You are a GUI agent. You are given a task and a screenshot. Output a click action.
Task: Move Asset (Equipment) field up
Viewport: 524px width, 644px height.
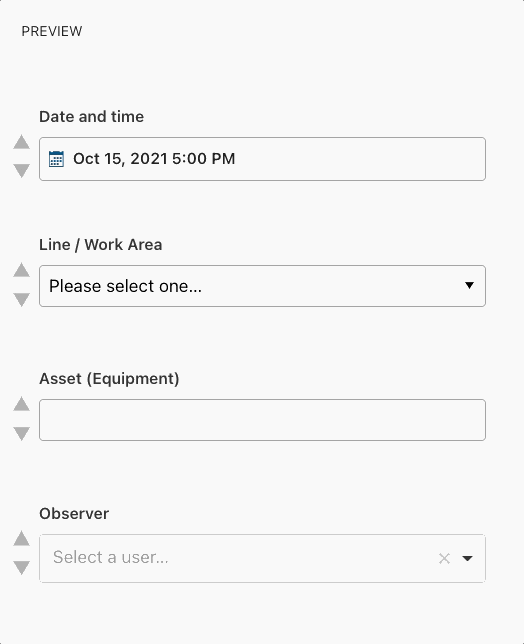click(21, 404)
